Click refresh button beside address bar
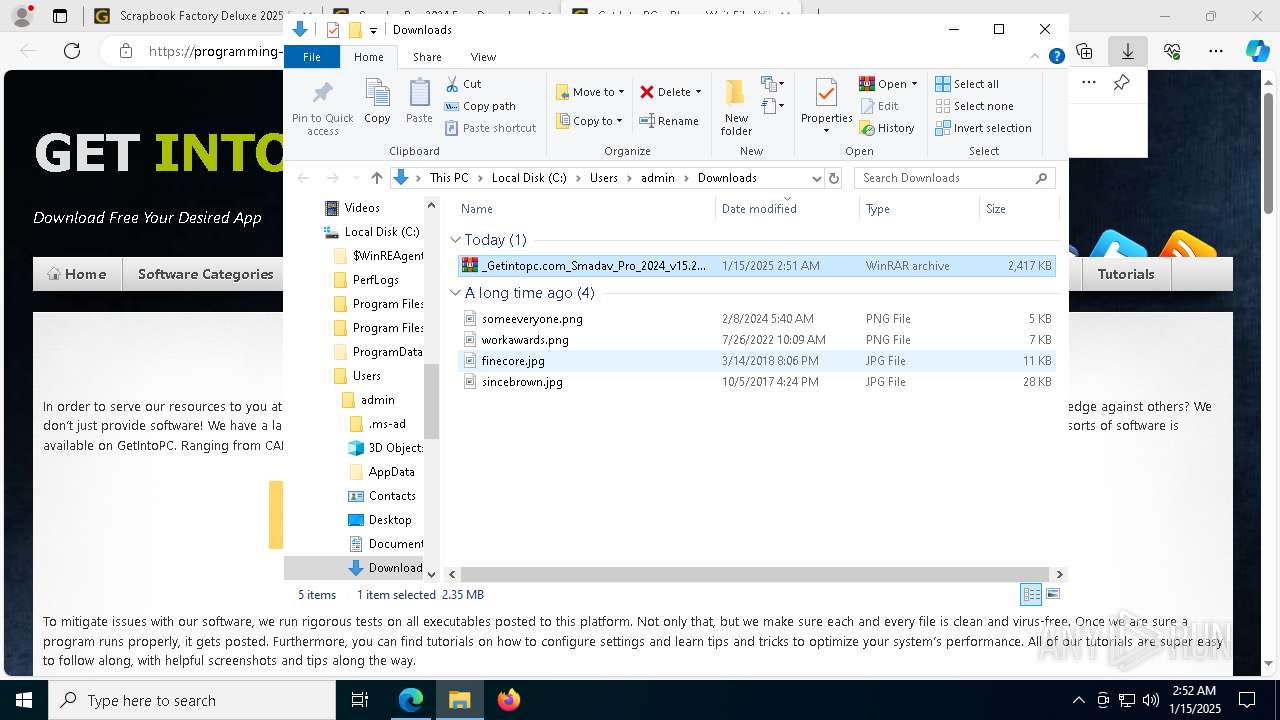 point(834,178)
